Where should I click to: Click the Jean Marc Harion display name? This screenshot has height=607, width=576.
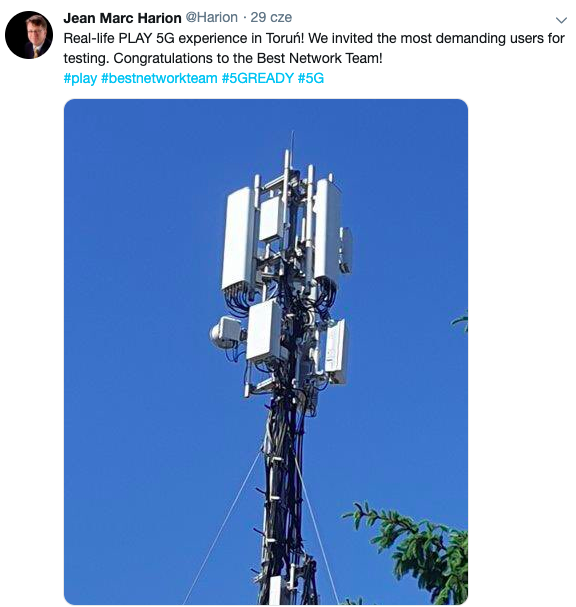(x=122, y=18)
